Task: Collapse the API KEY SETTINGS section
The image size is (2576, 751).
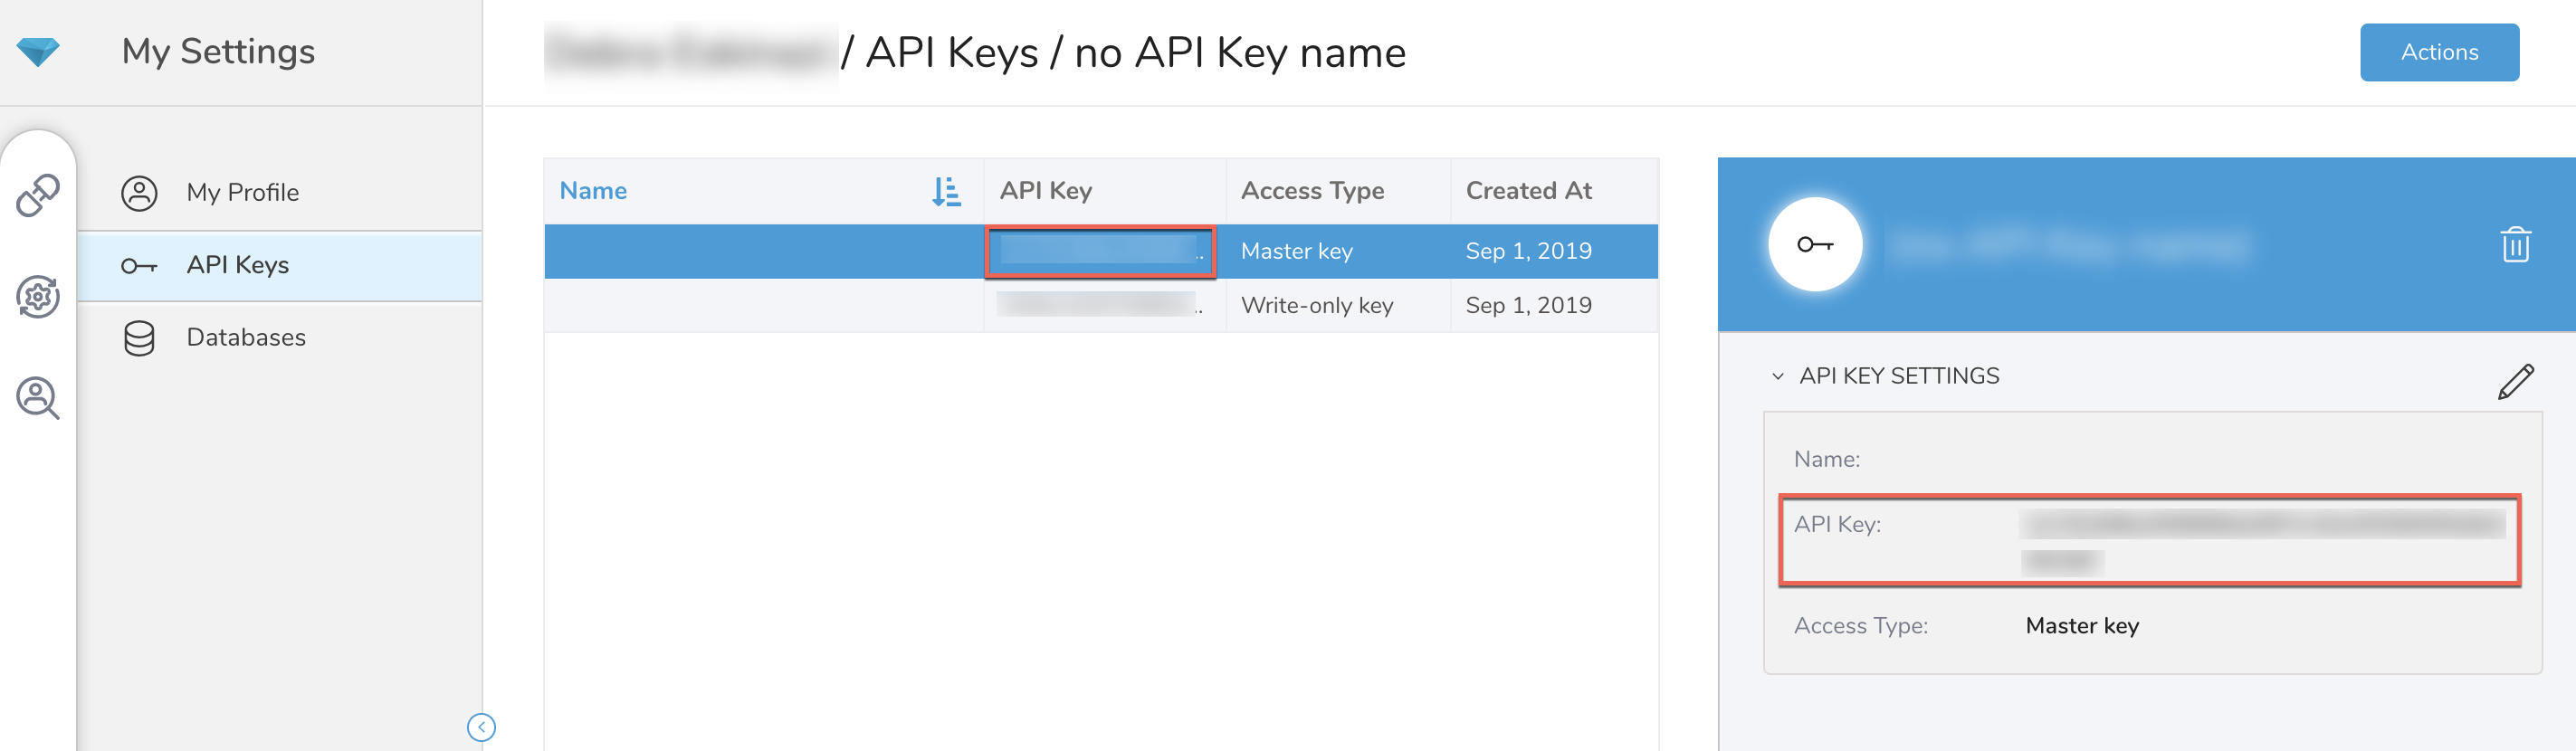Action: click(x=1777, y=377)
